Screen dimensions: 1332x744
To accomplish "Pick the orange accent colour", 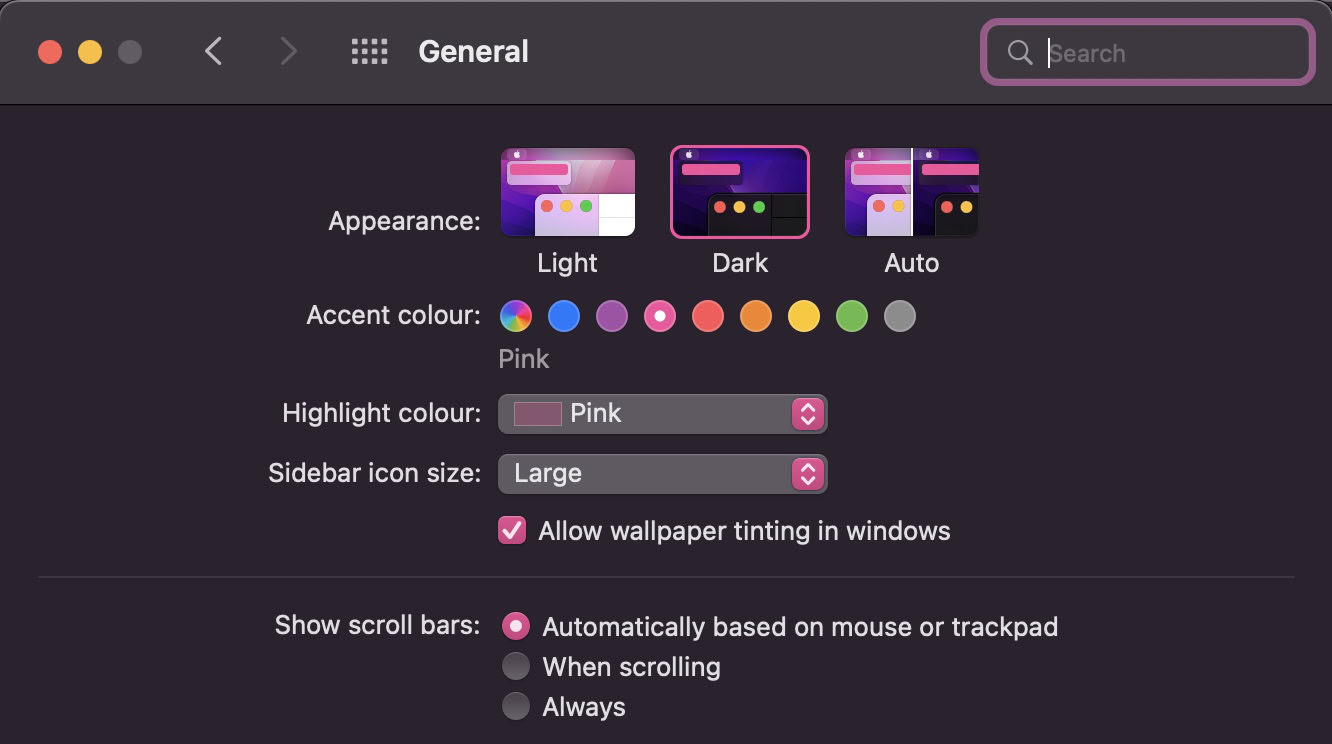I will (756, 317).
